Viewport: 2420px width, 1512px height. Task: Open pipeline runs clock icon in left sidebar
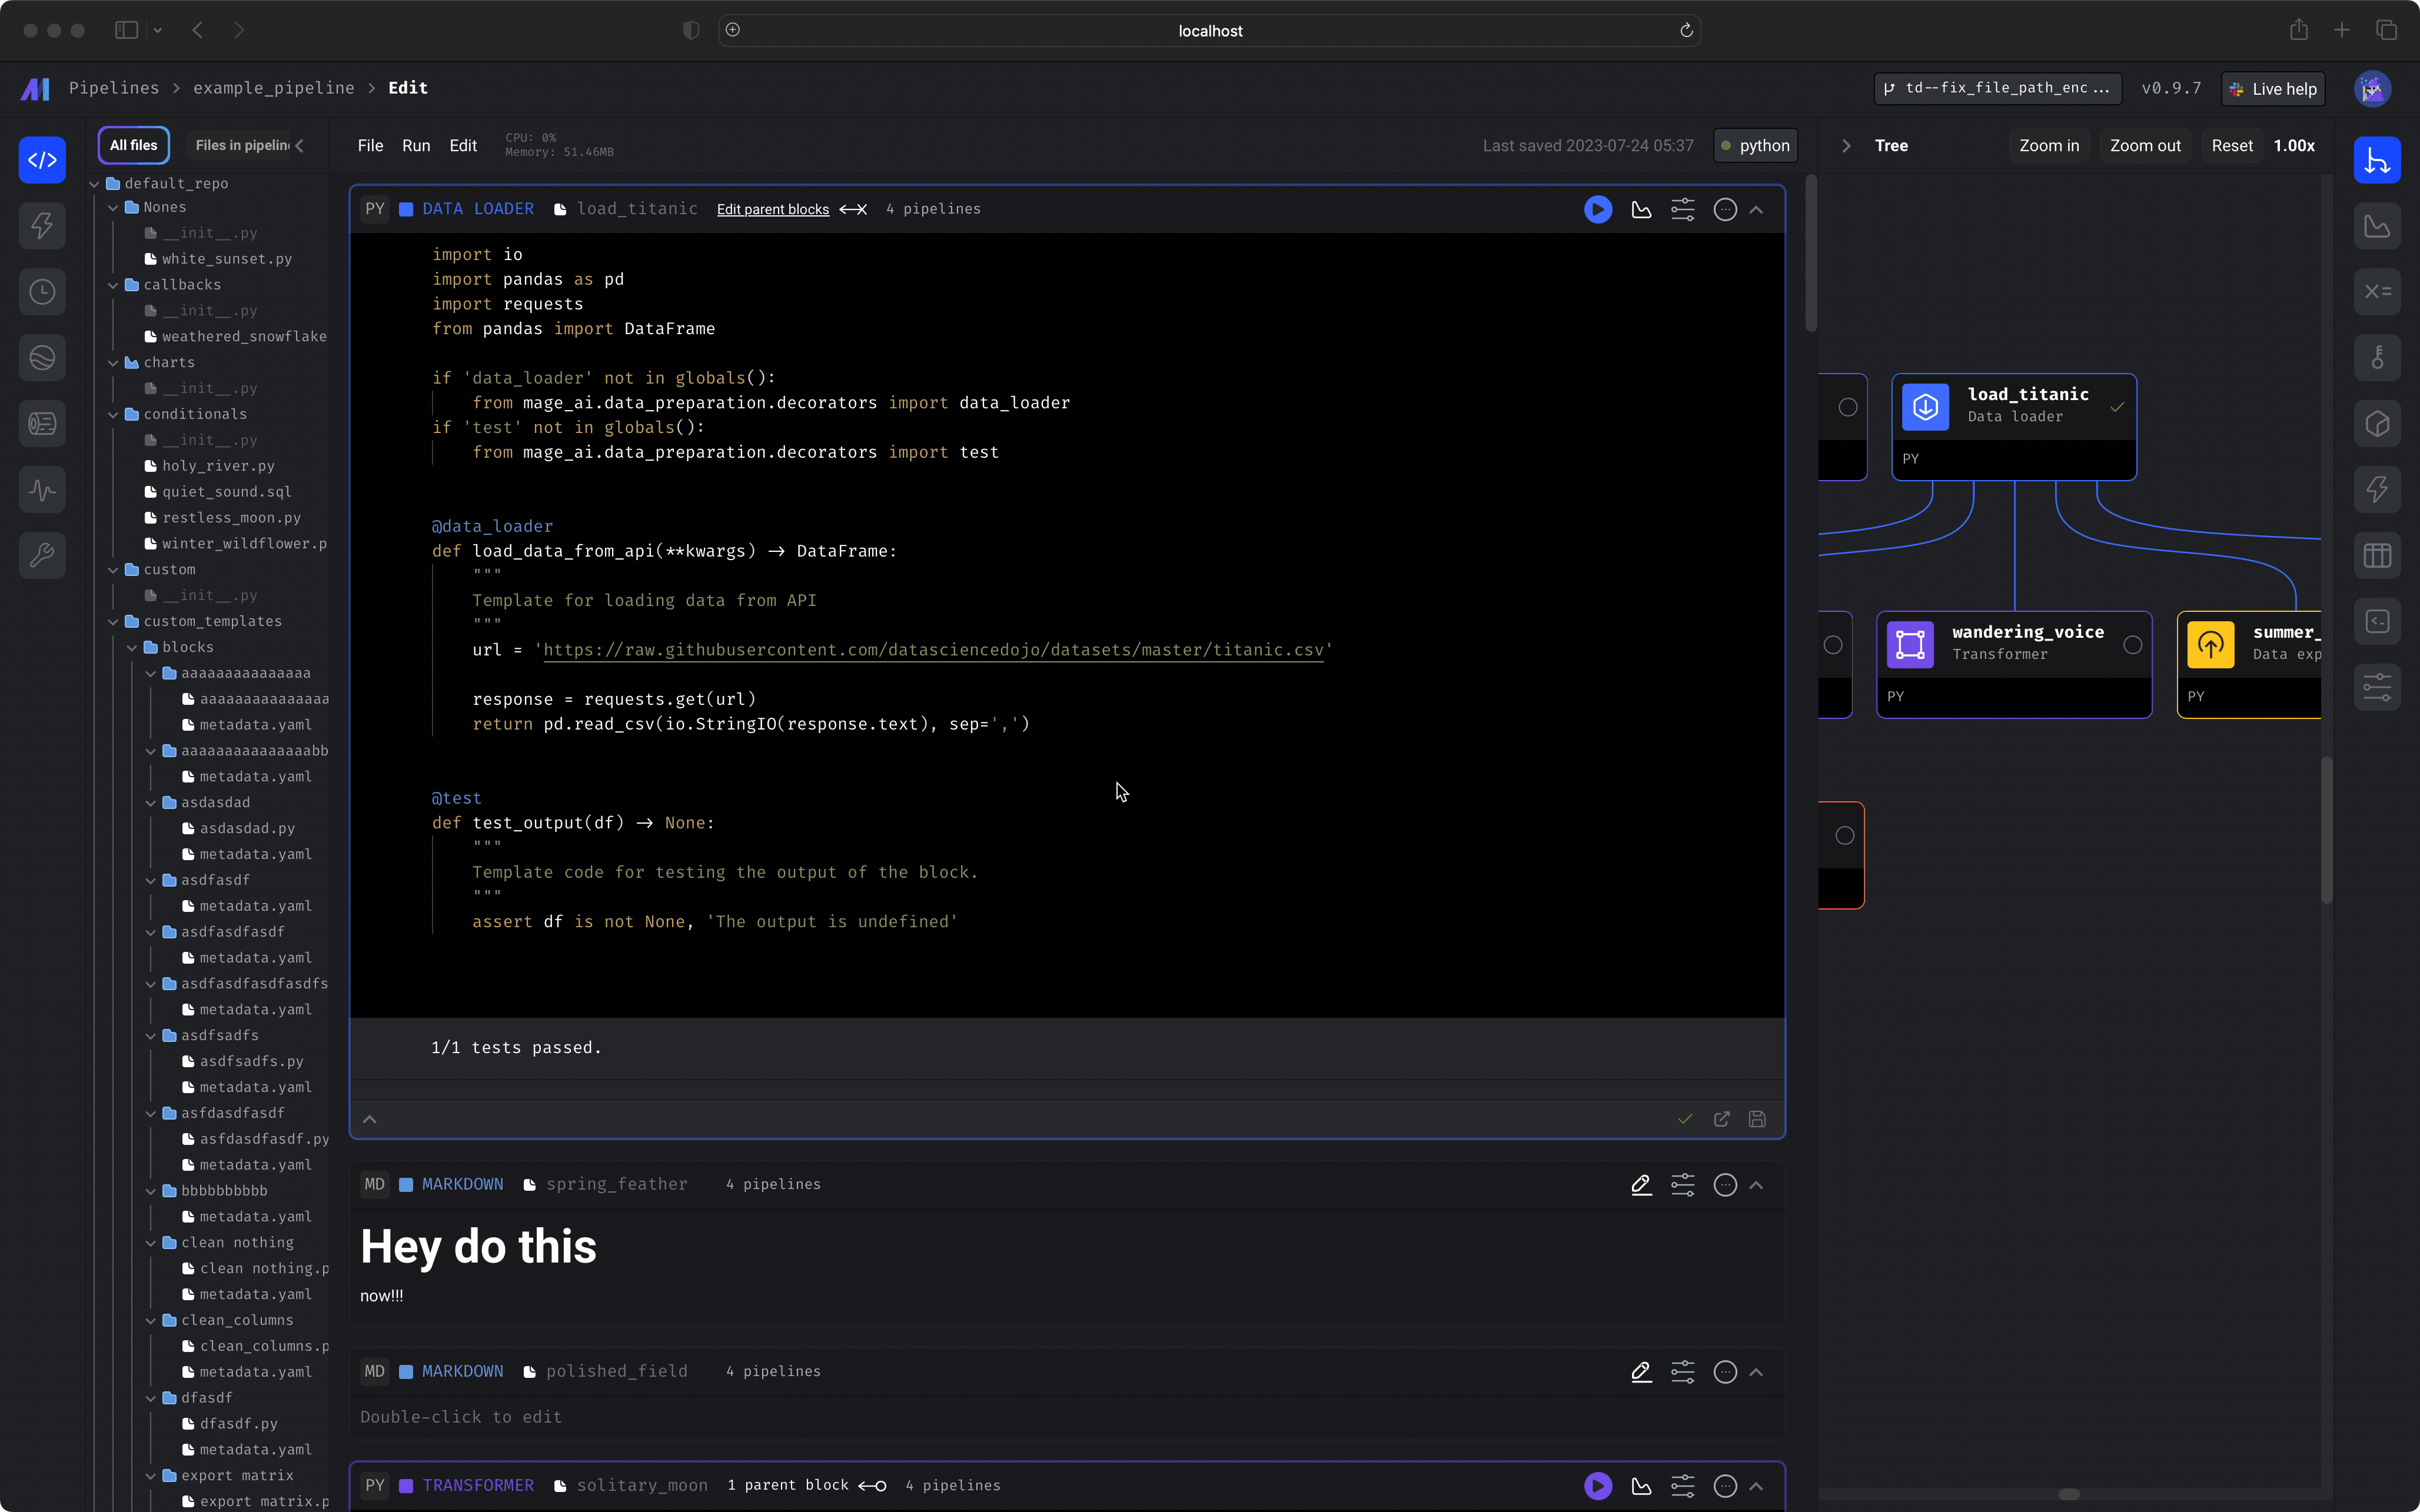[x=42, y=292]
